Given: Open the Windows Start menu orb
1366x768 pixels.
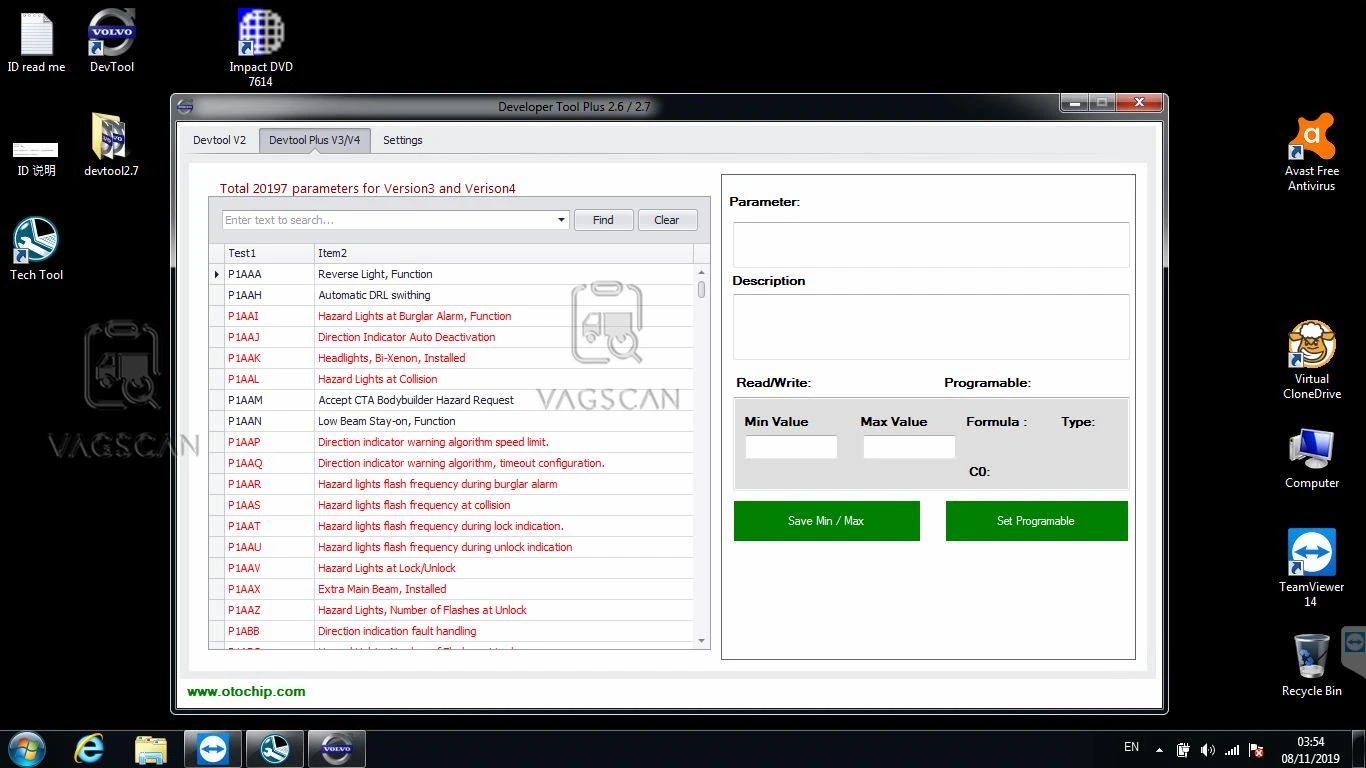Looking at the screenshot, I should pos(27,749).
